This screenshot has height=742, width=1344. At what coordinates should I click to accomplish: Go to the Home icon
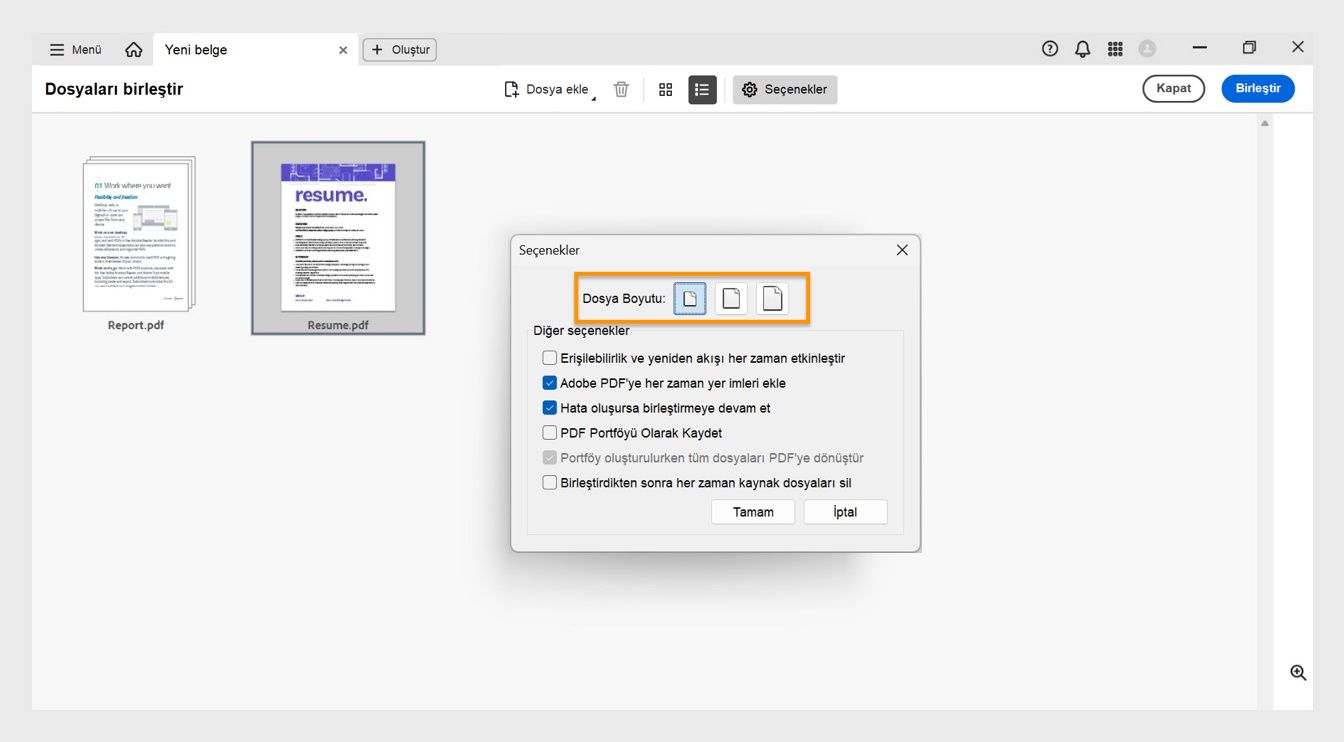pos(134,50)
